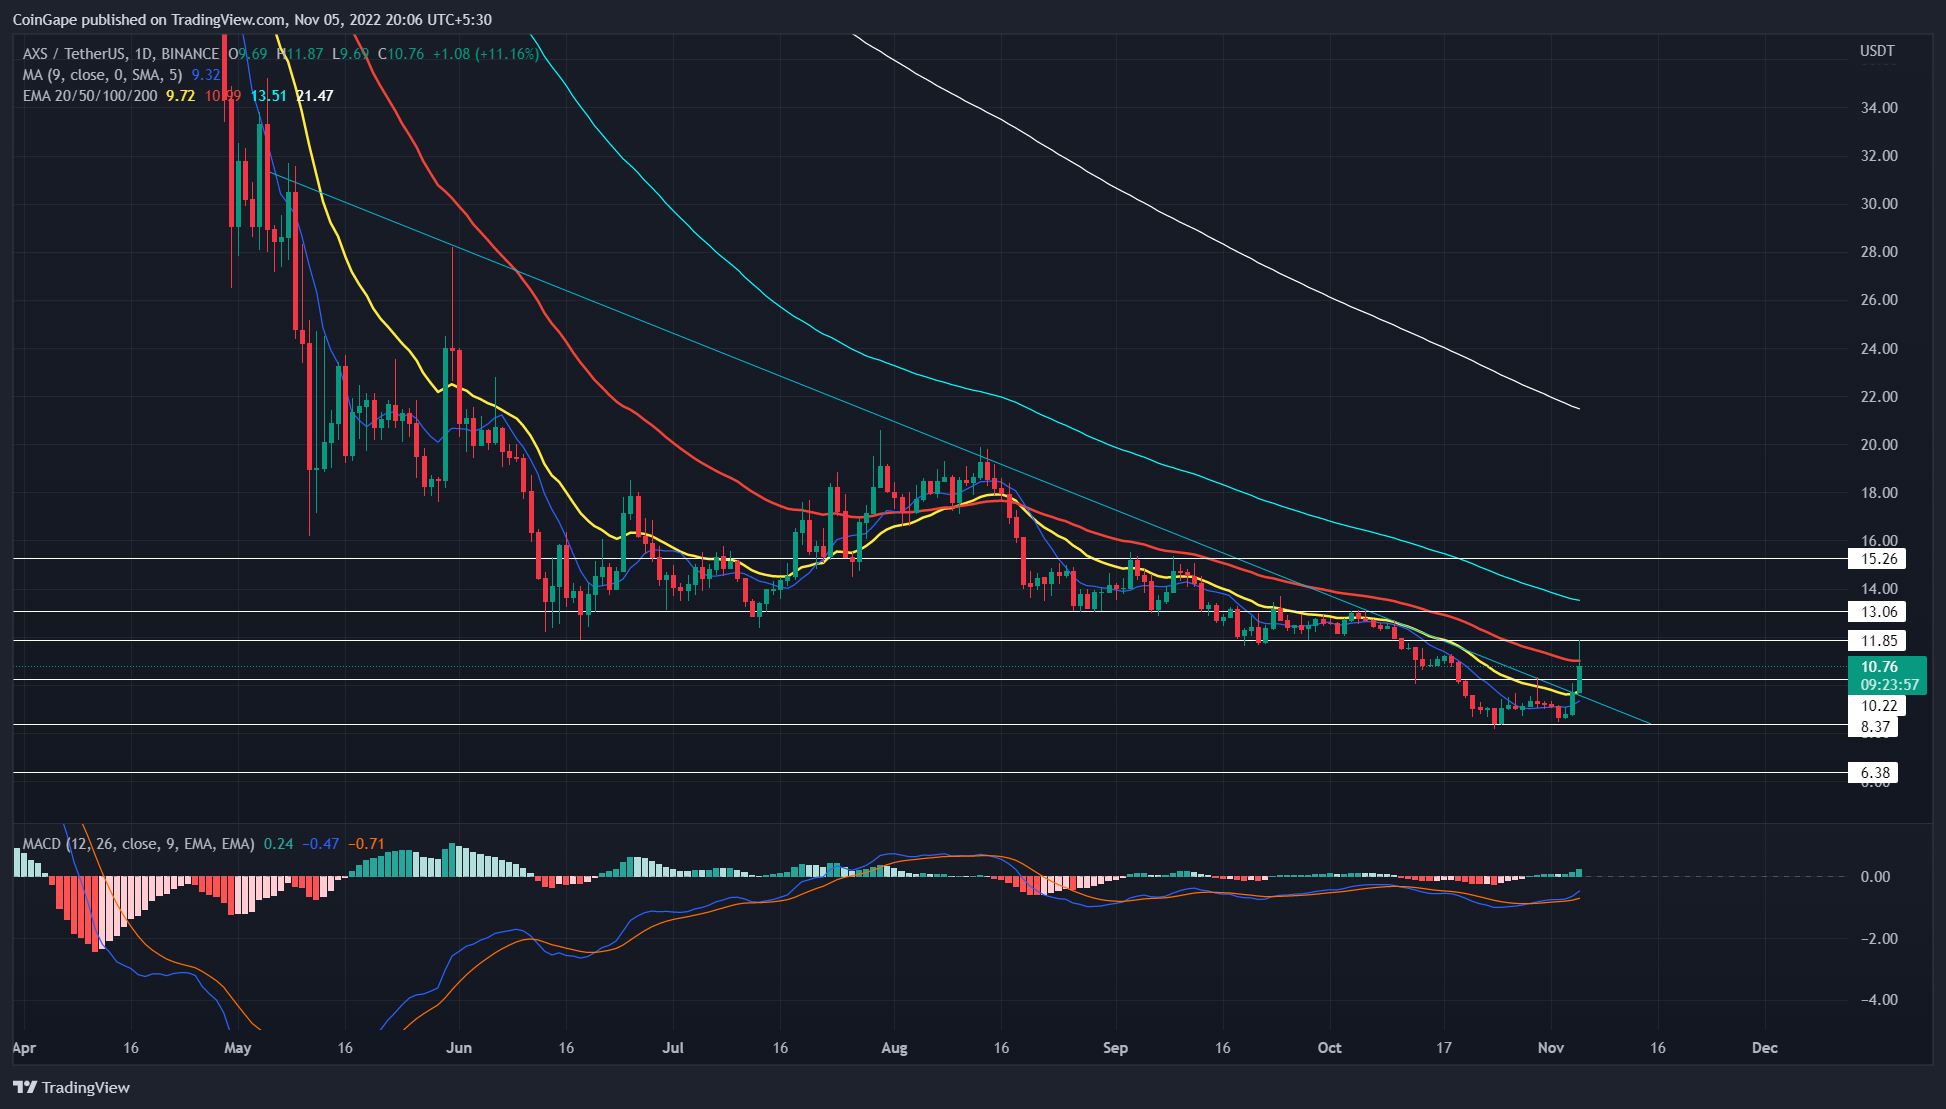Screen dimensions: 1946x1109
Task: Click the 13.06 horizontal line price label
Action: coord(1877,612)
